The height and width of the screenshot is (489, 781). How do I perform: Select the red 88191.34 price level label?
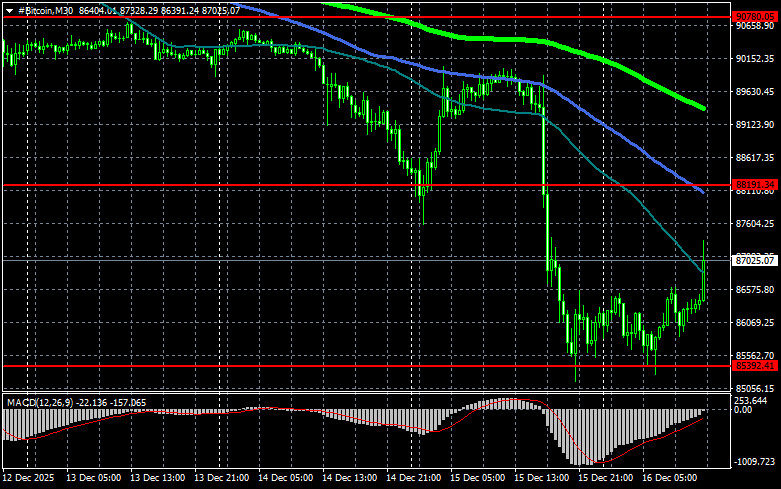[x=754, y=185]
